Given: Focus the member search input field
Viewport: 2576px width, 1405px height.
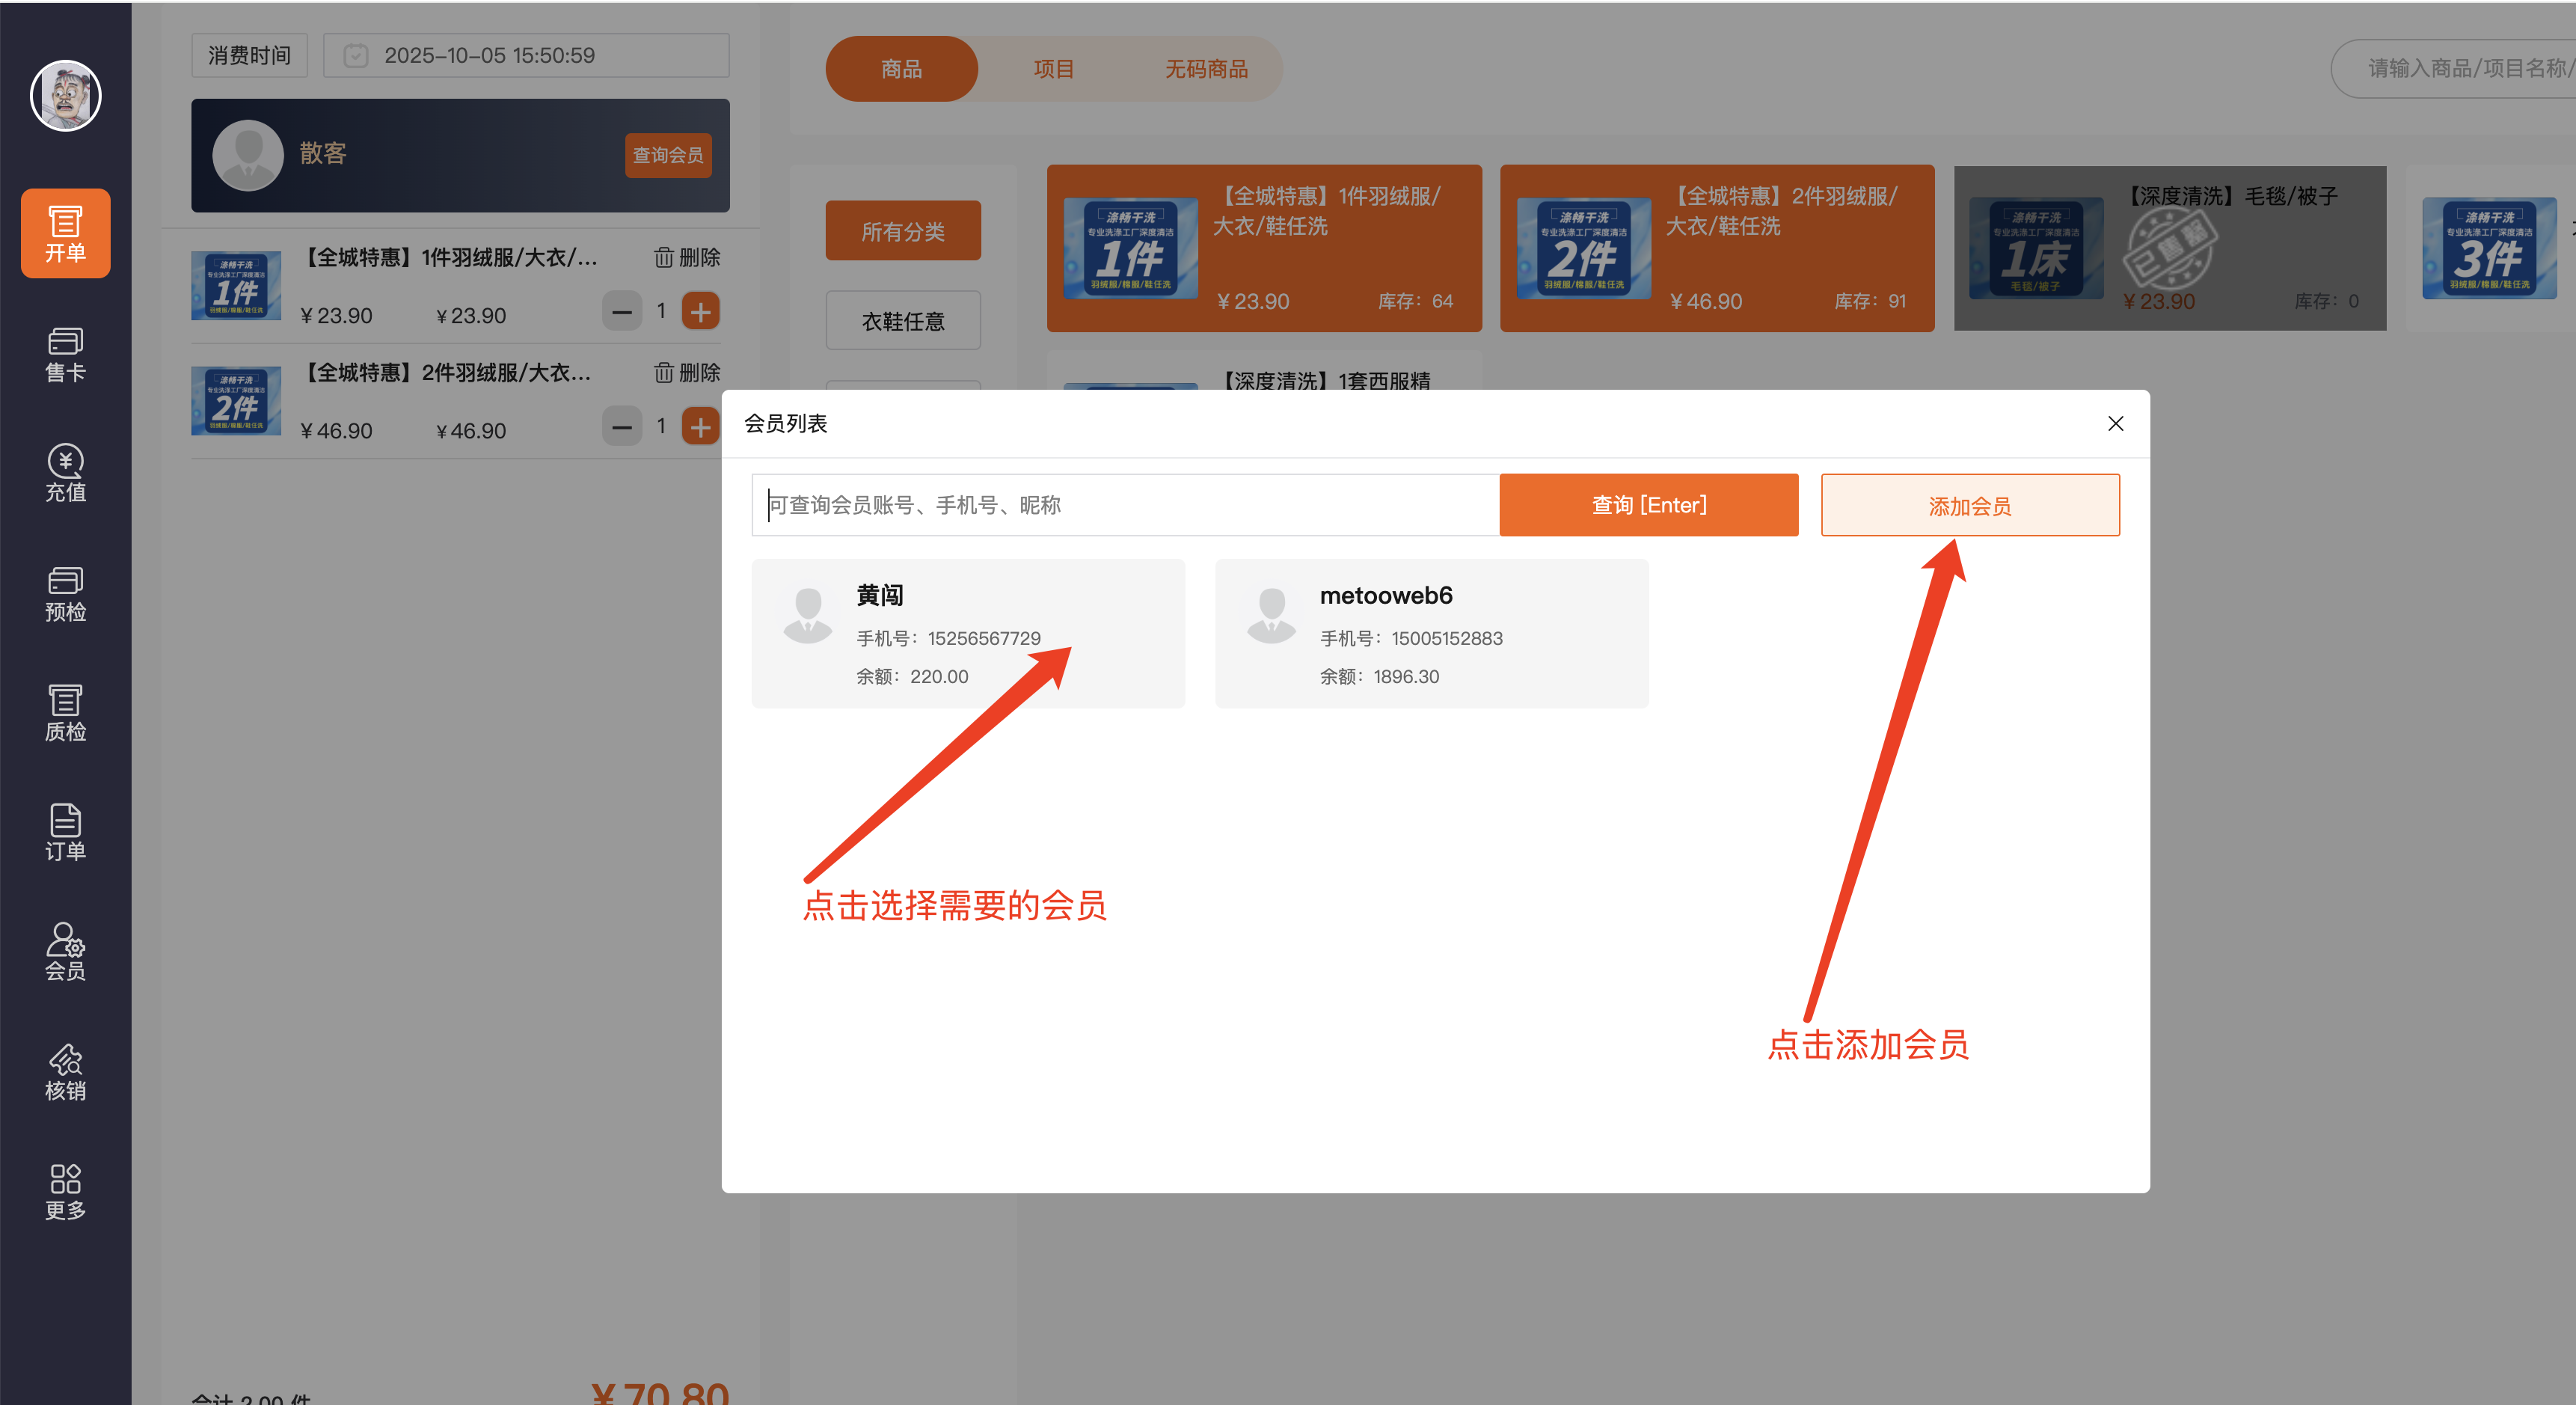Looking at the screenshot, I should coord(1125,505).
